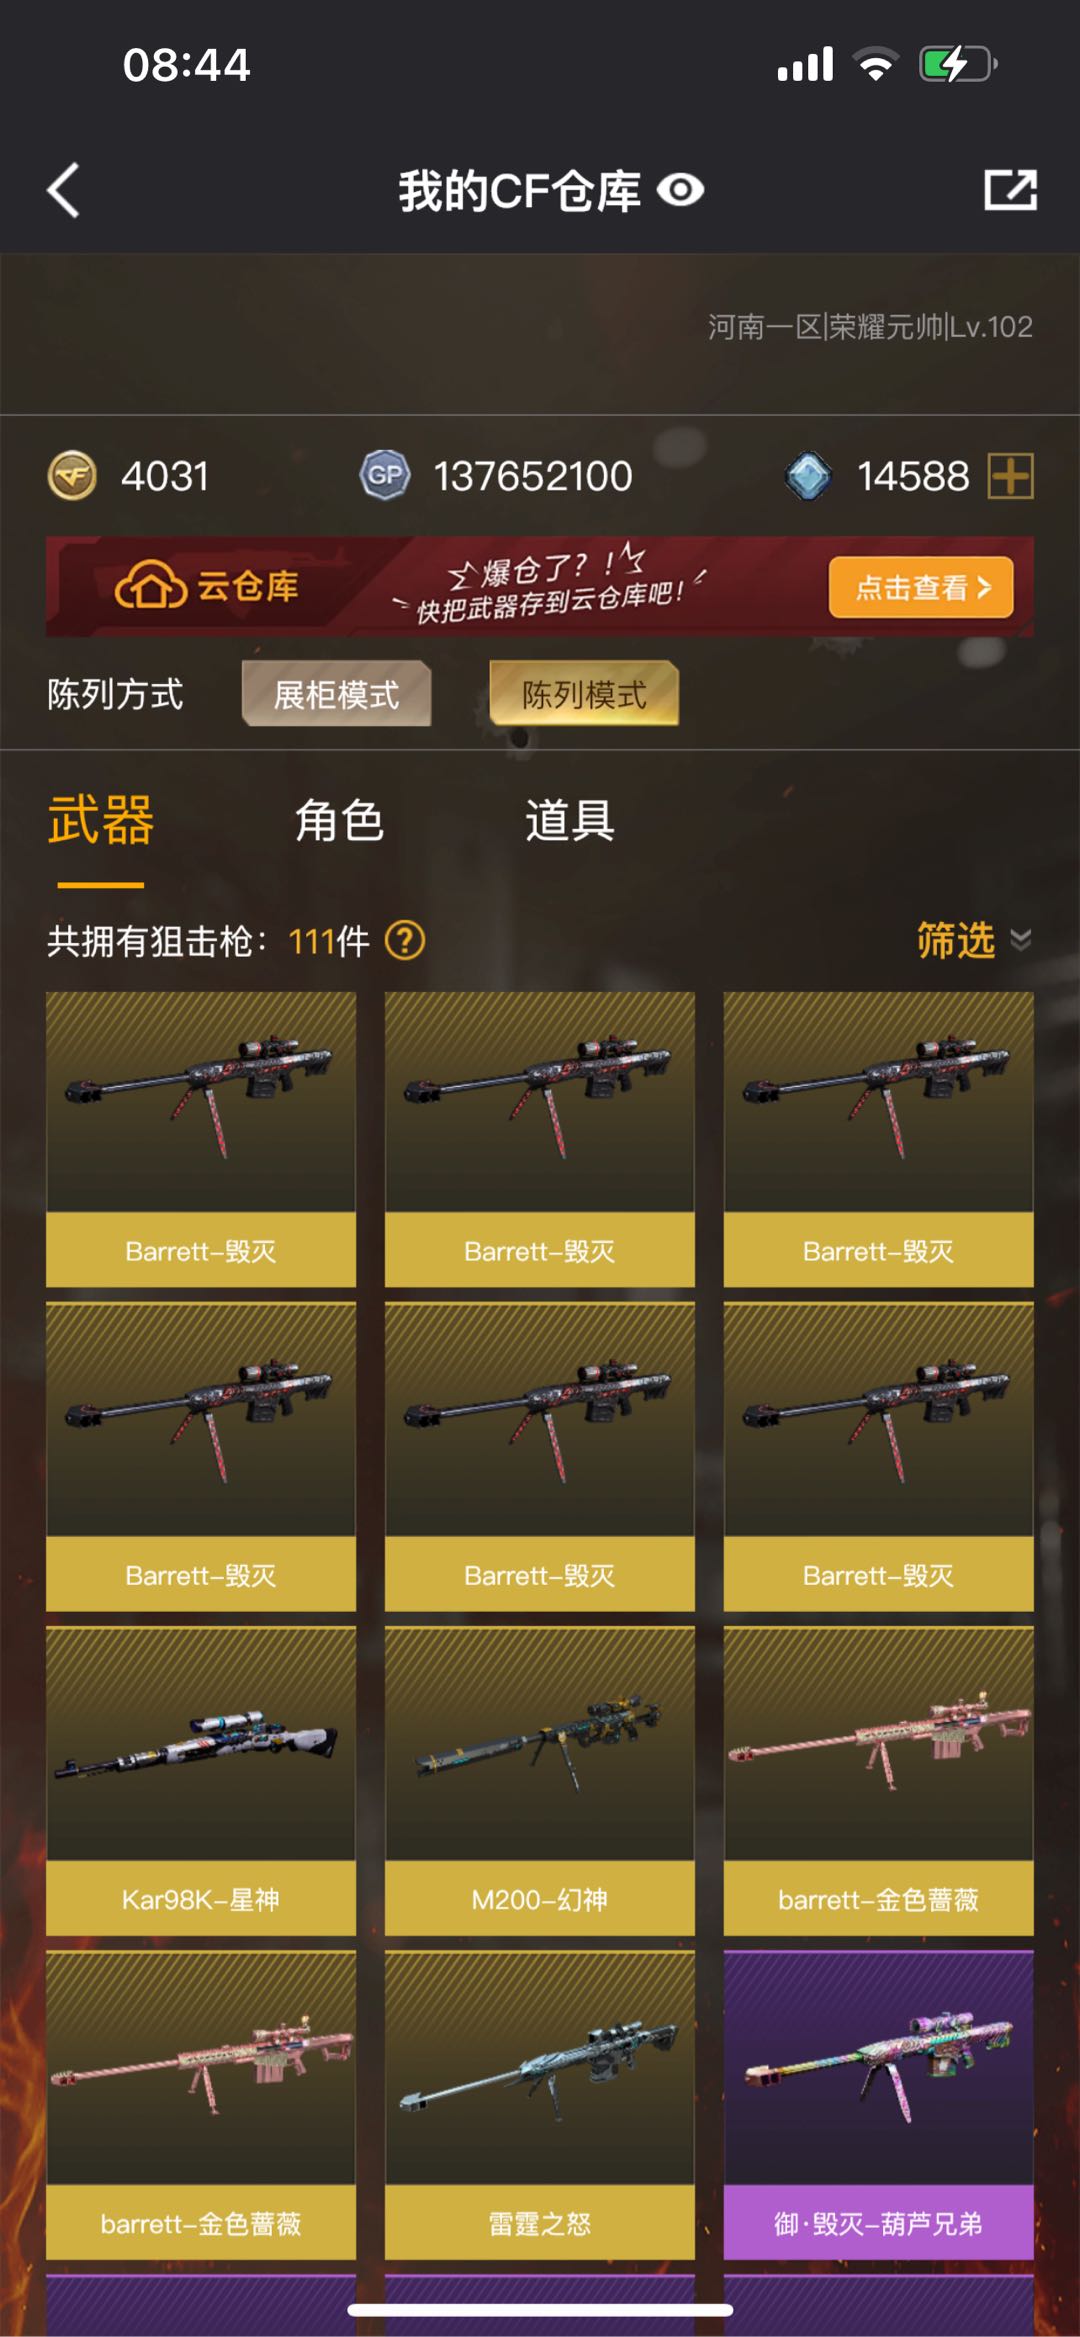
Task: Open the share/export icon at top right
Action: pos(1010,190)
